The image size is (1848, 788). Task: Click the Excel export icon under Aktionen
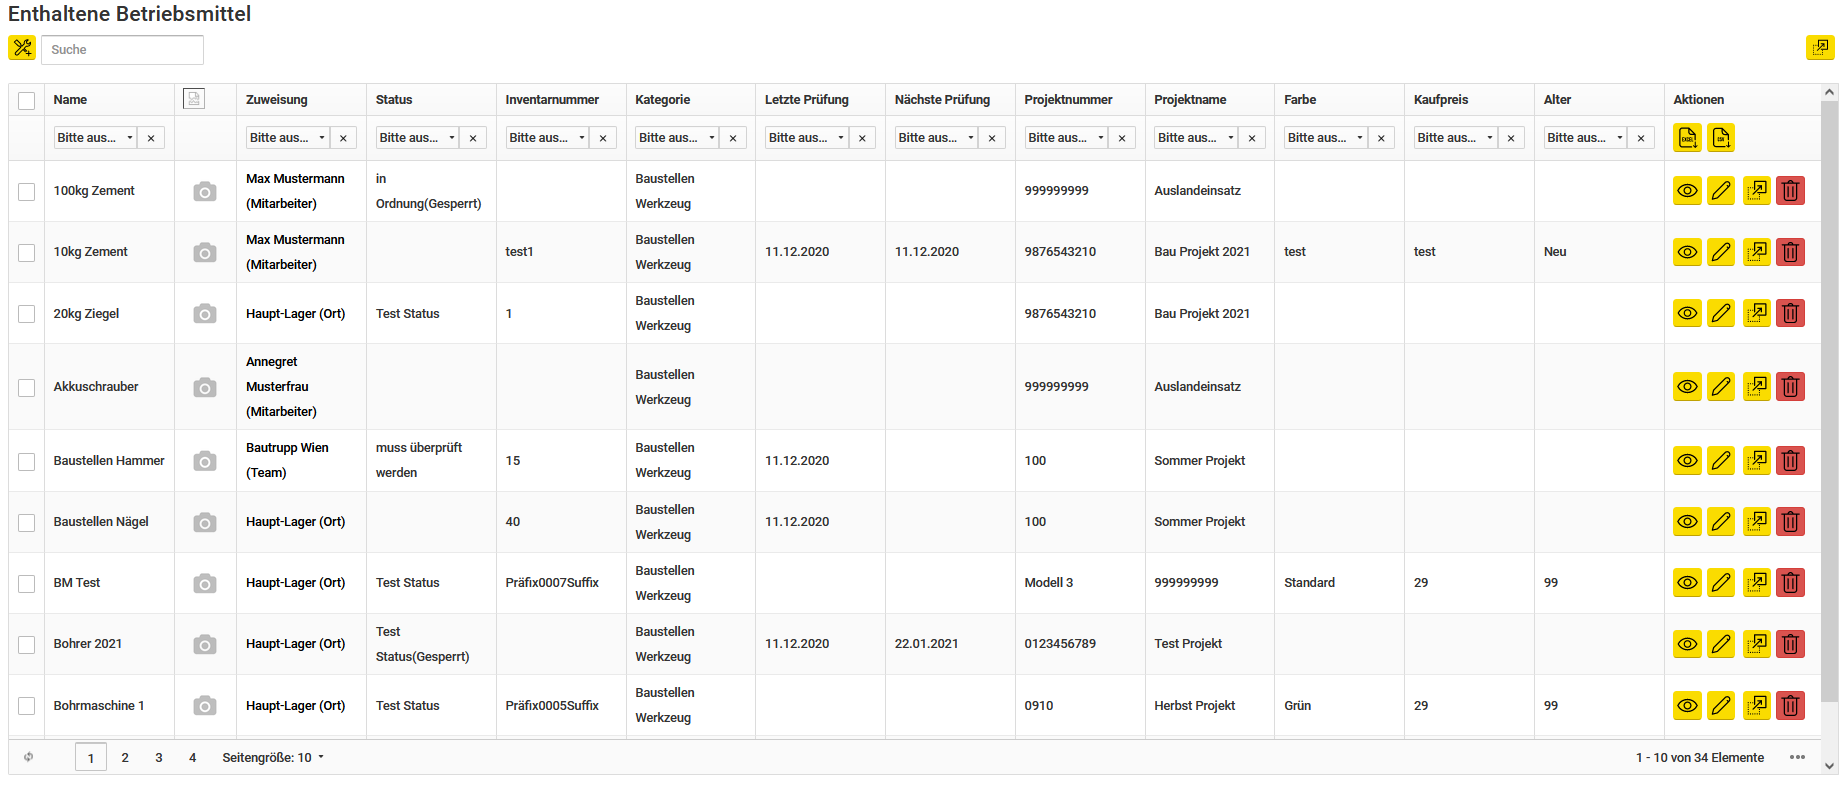[1688, 138]
